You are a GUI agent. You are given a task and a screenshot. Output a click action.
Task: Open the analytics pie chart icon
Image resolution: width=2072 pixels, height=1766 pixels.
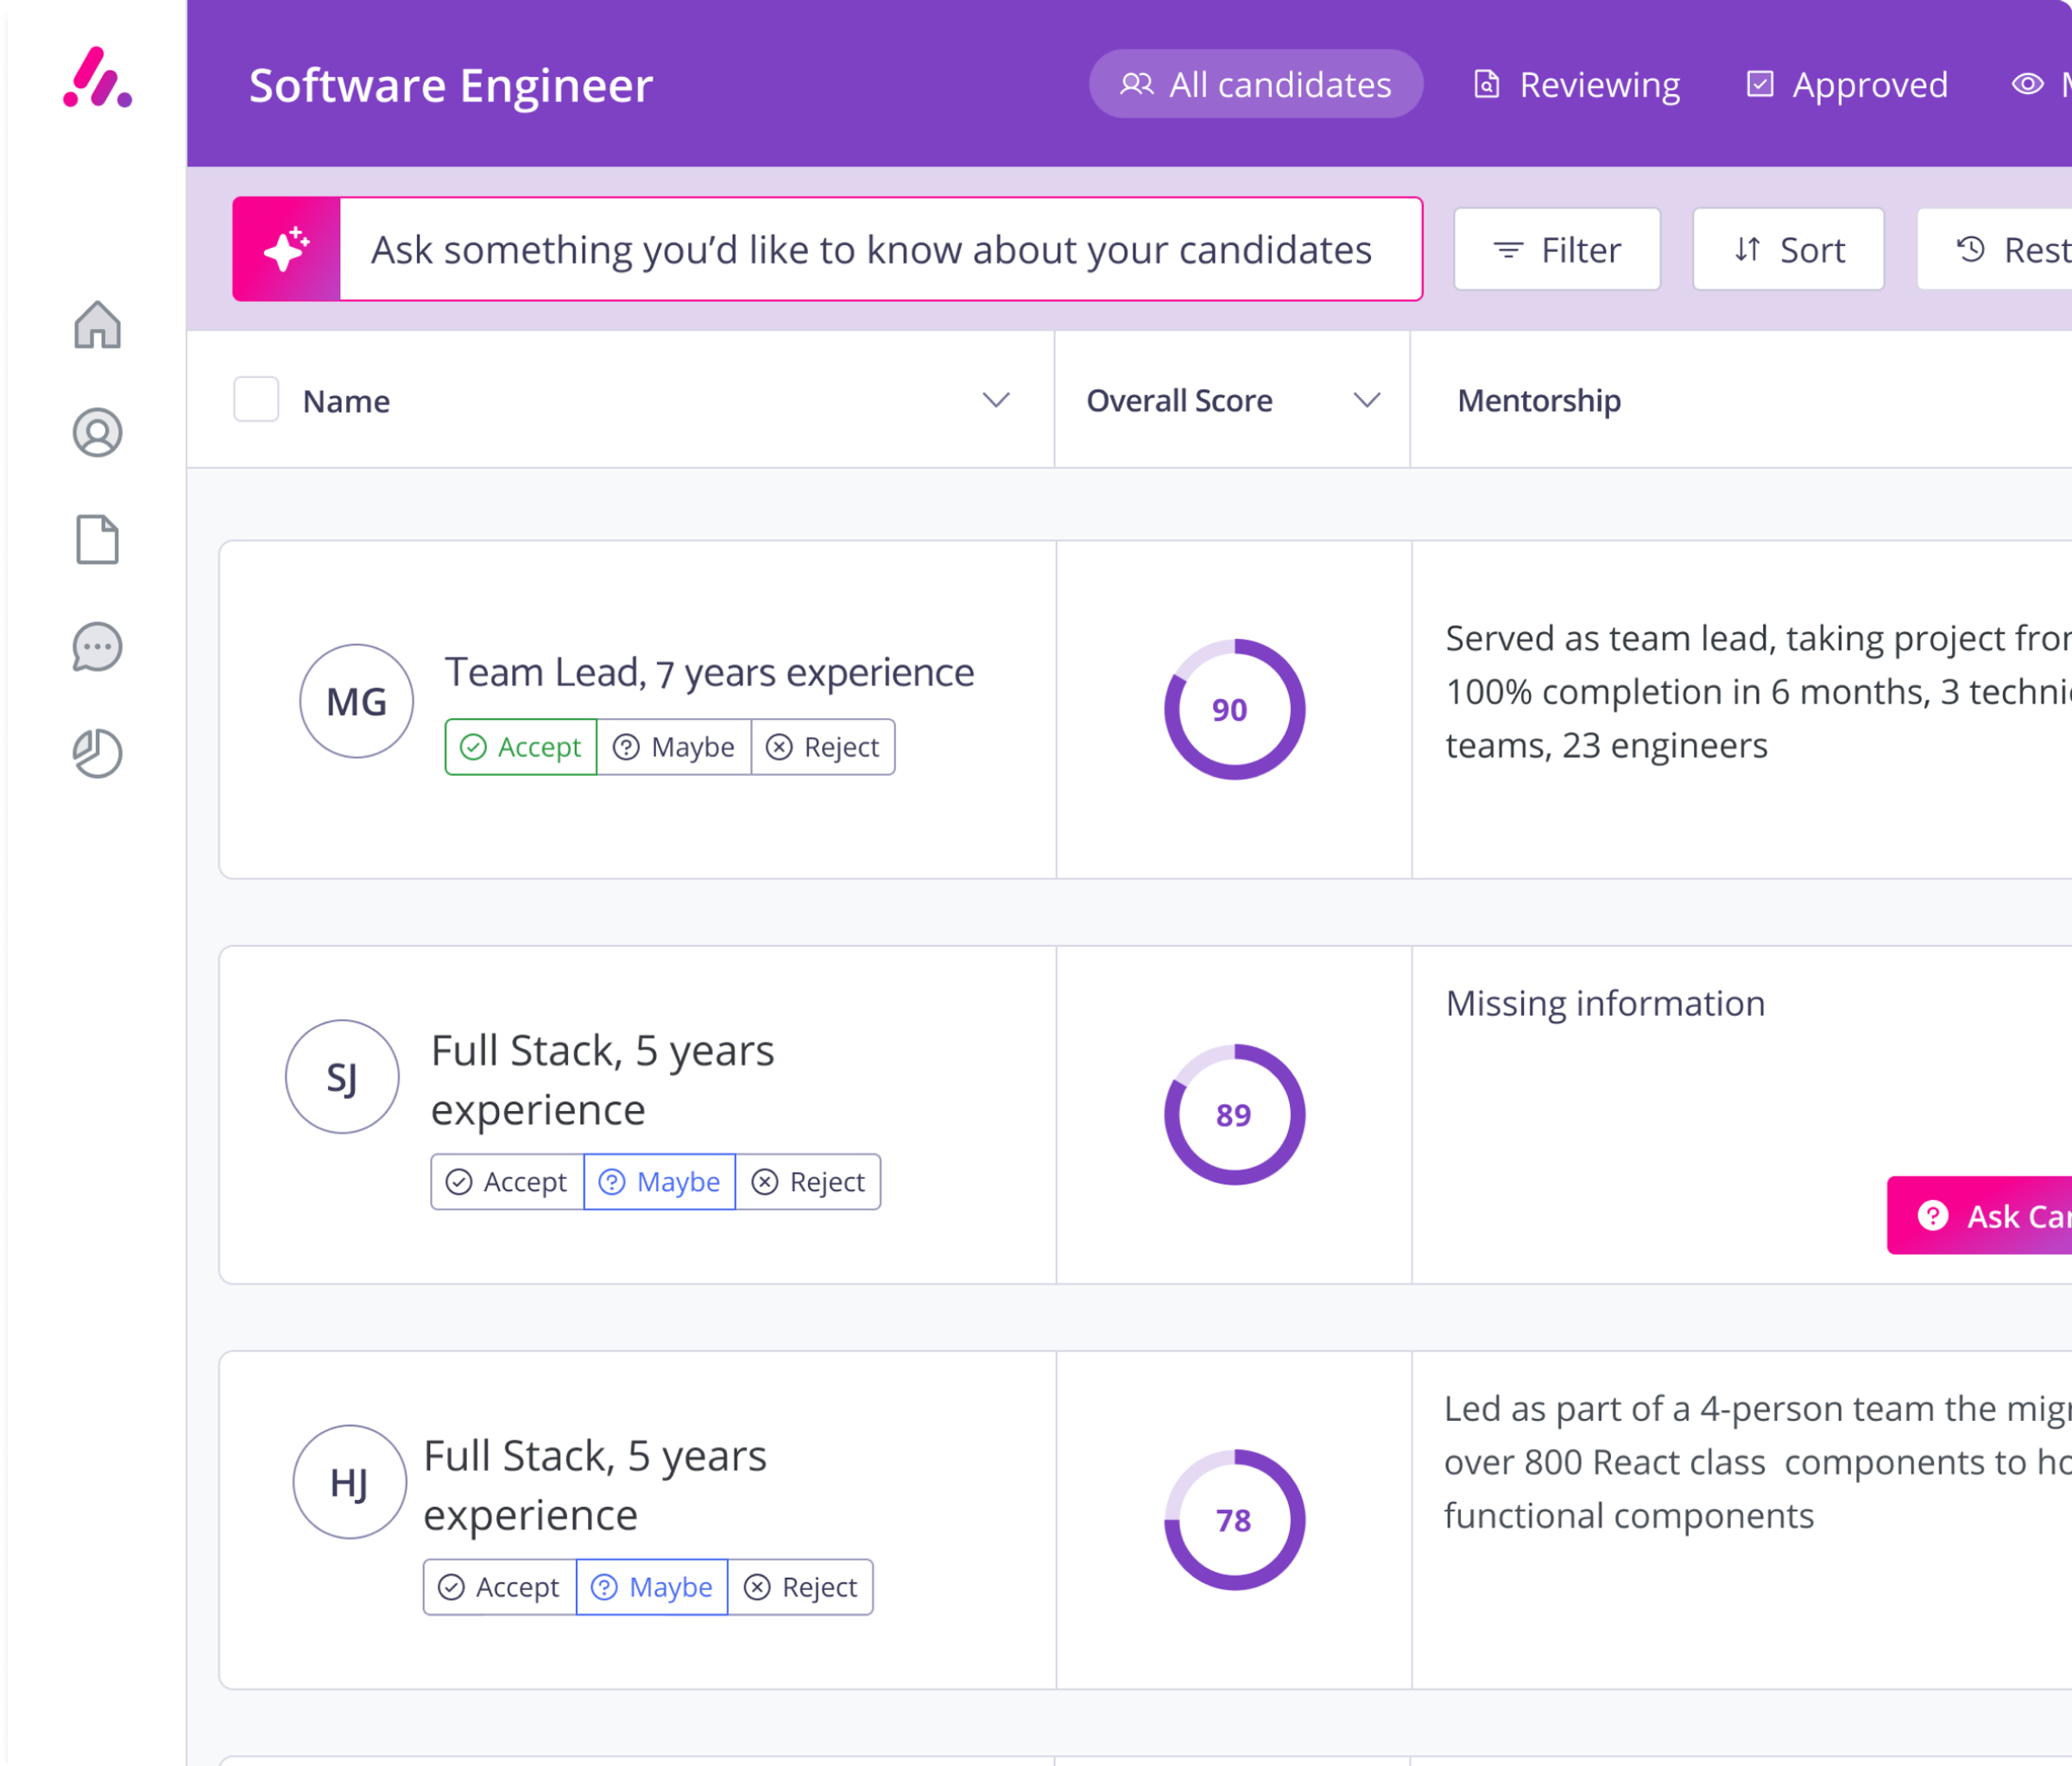[x=97, y=754]
